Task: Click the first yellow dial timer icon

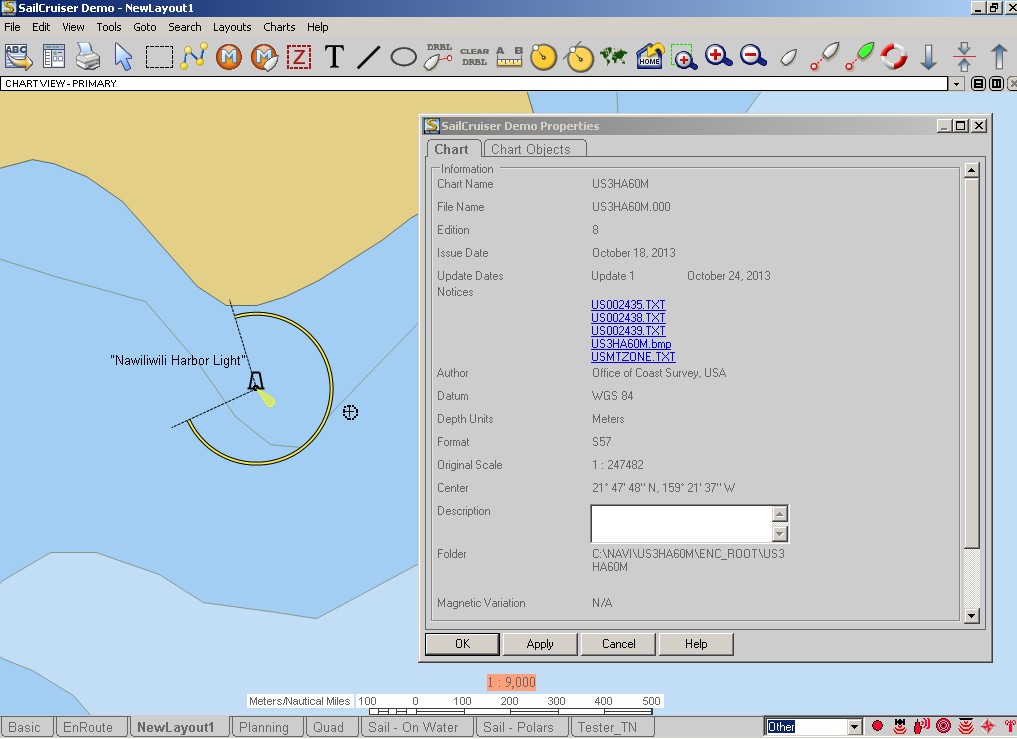Action: pos(544,57)
